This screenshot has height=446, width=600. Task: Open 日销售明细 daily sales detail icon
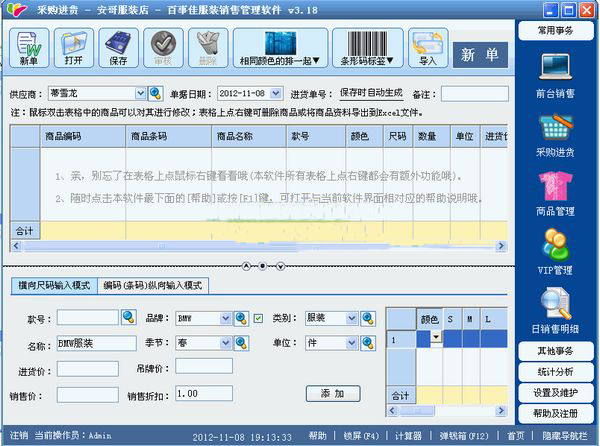[555, 311]
